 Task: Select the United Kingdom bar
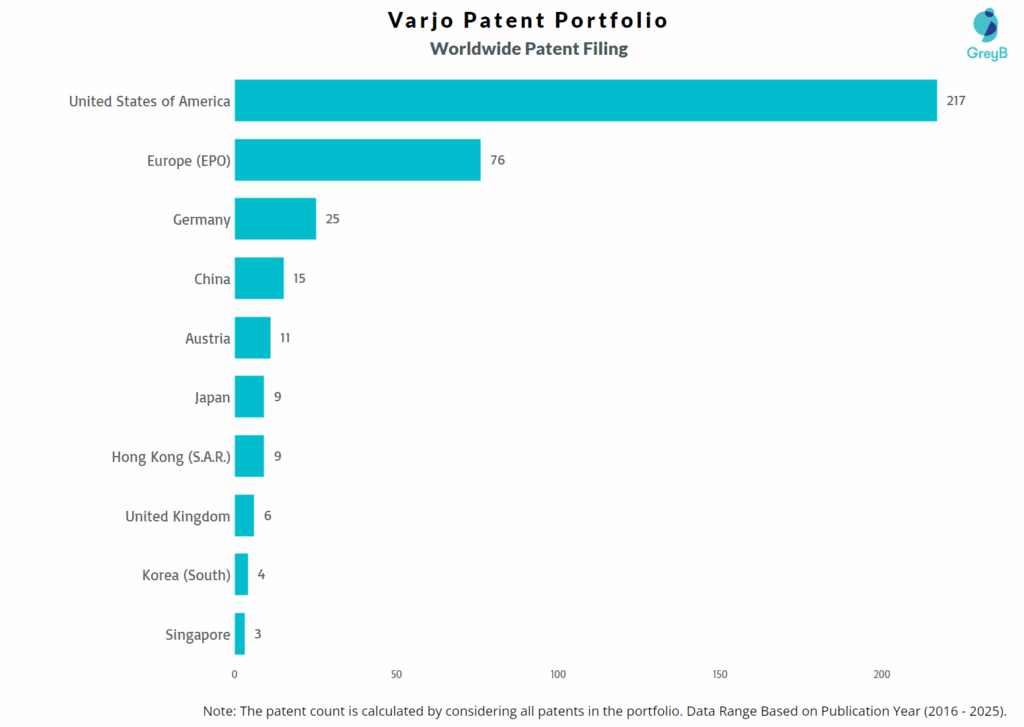click(x=244, y=516)
